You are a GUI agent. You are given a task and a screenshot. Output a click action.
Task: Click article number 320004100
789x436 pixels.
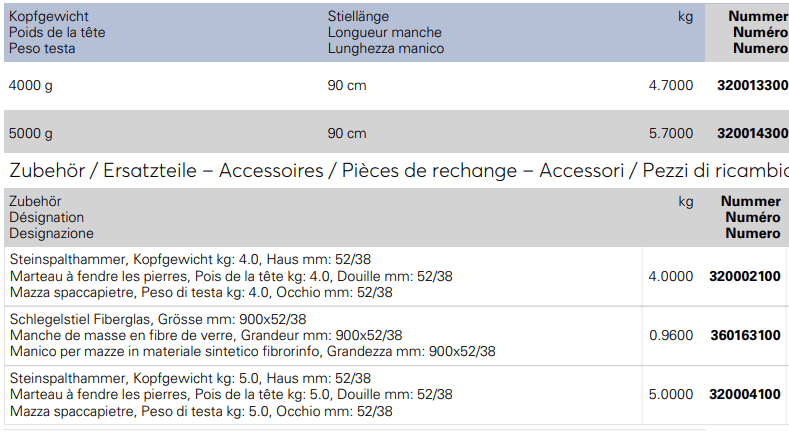[745, 394]
